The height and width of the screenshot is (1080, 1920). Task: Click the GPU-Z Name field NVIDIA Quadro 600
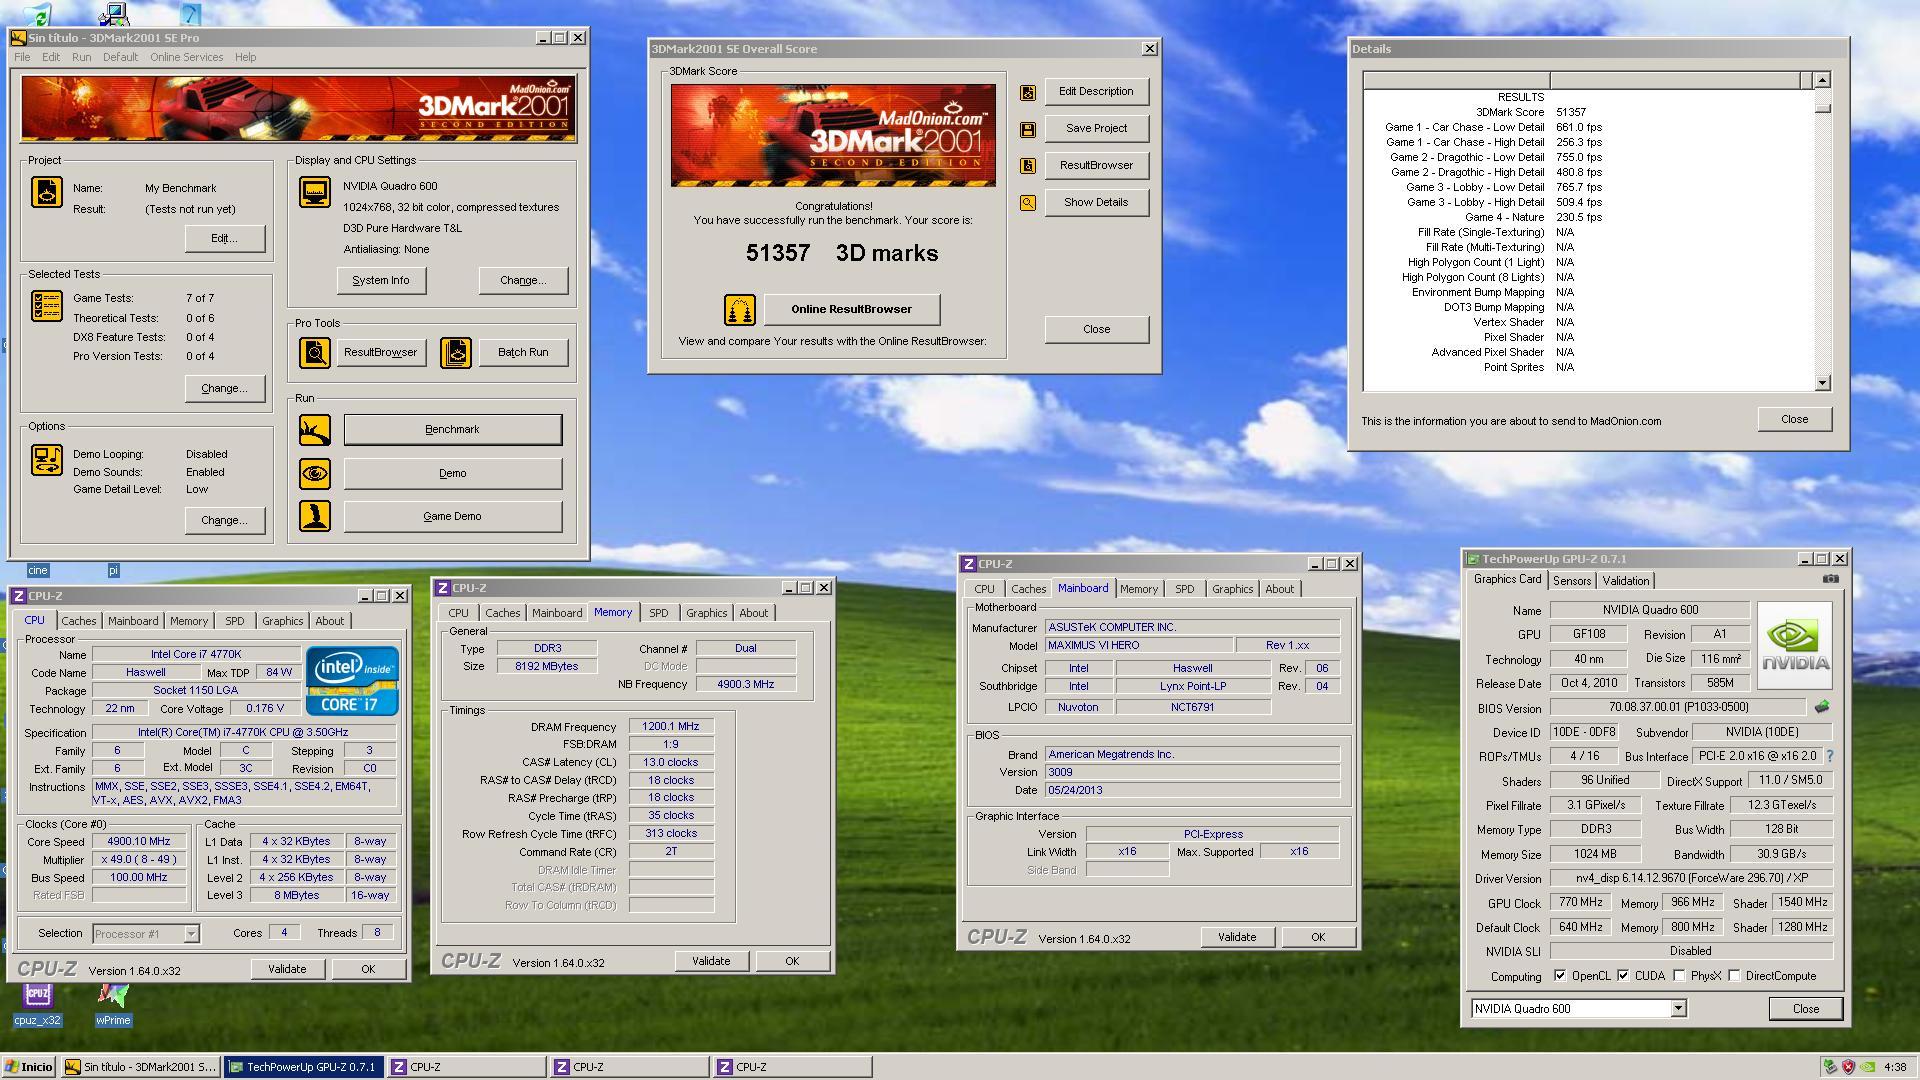(x=1650, y=610)
